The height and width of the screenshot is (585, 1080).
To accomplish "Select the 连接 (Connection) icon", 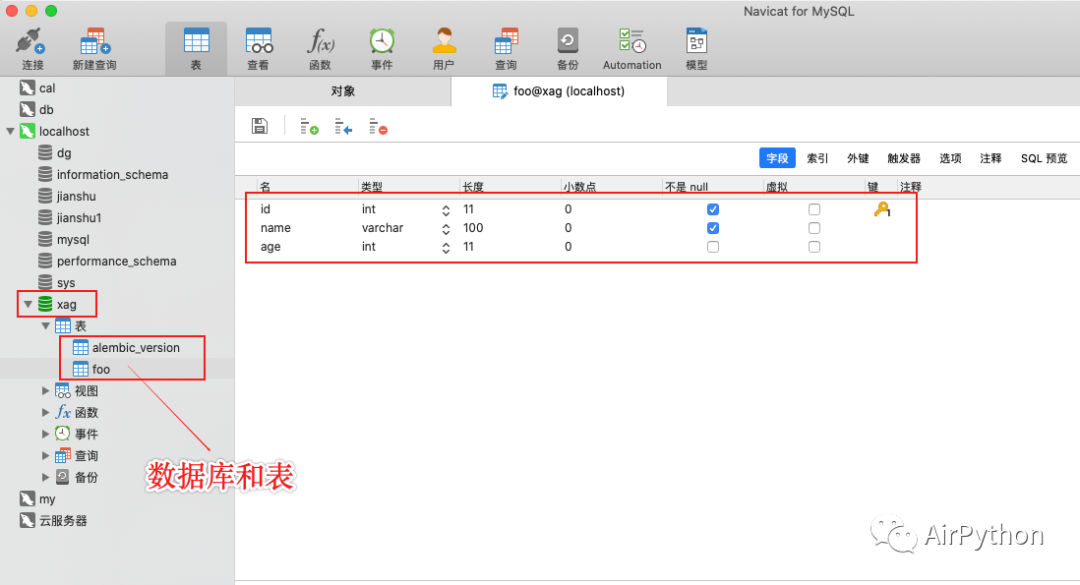I will pyautogui.click(x=29, y=44).
